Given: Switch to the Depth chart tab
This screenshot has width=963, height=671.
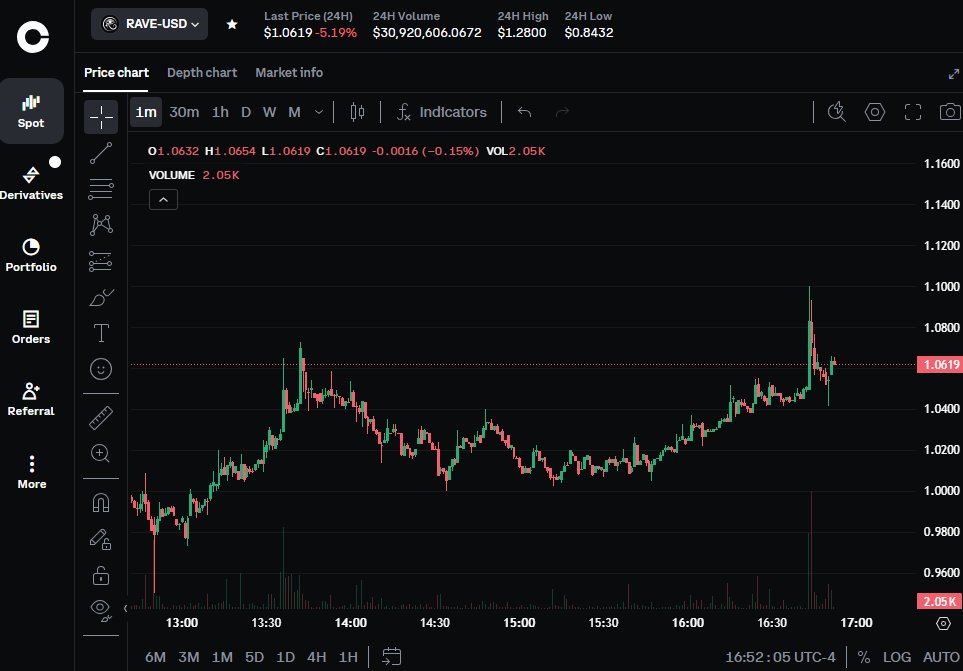Looking at the screenshot, I should click(x=202, y=72).
